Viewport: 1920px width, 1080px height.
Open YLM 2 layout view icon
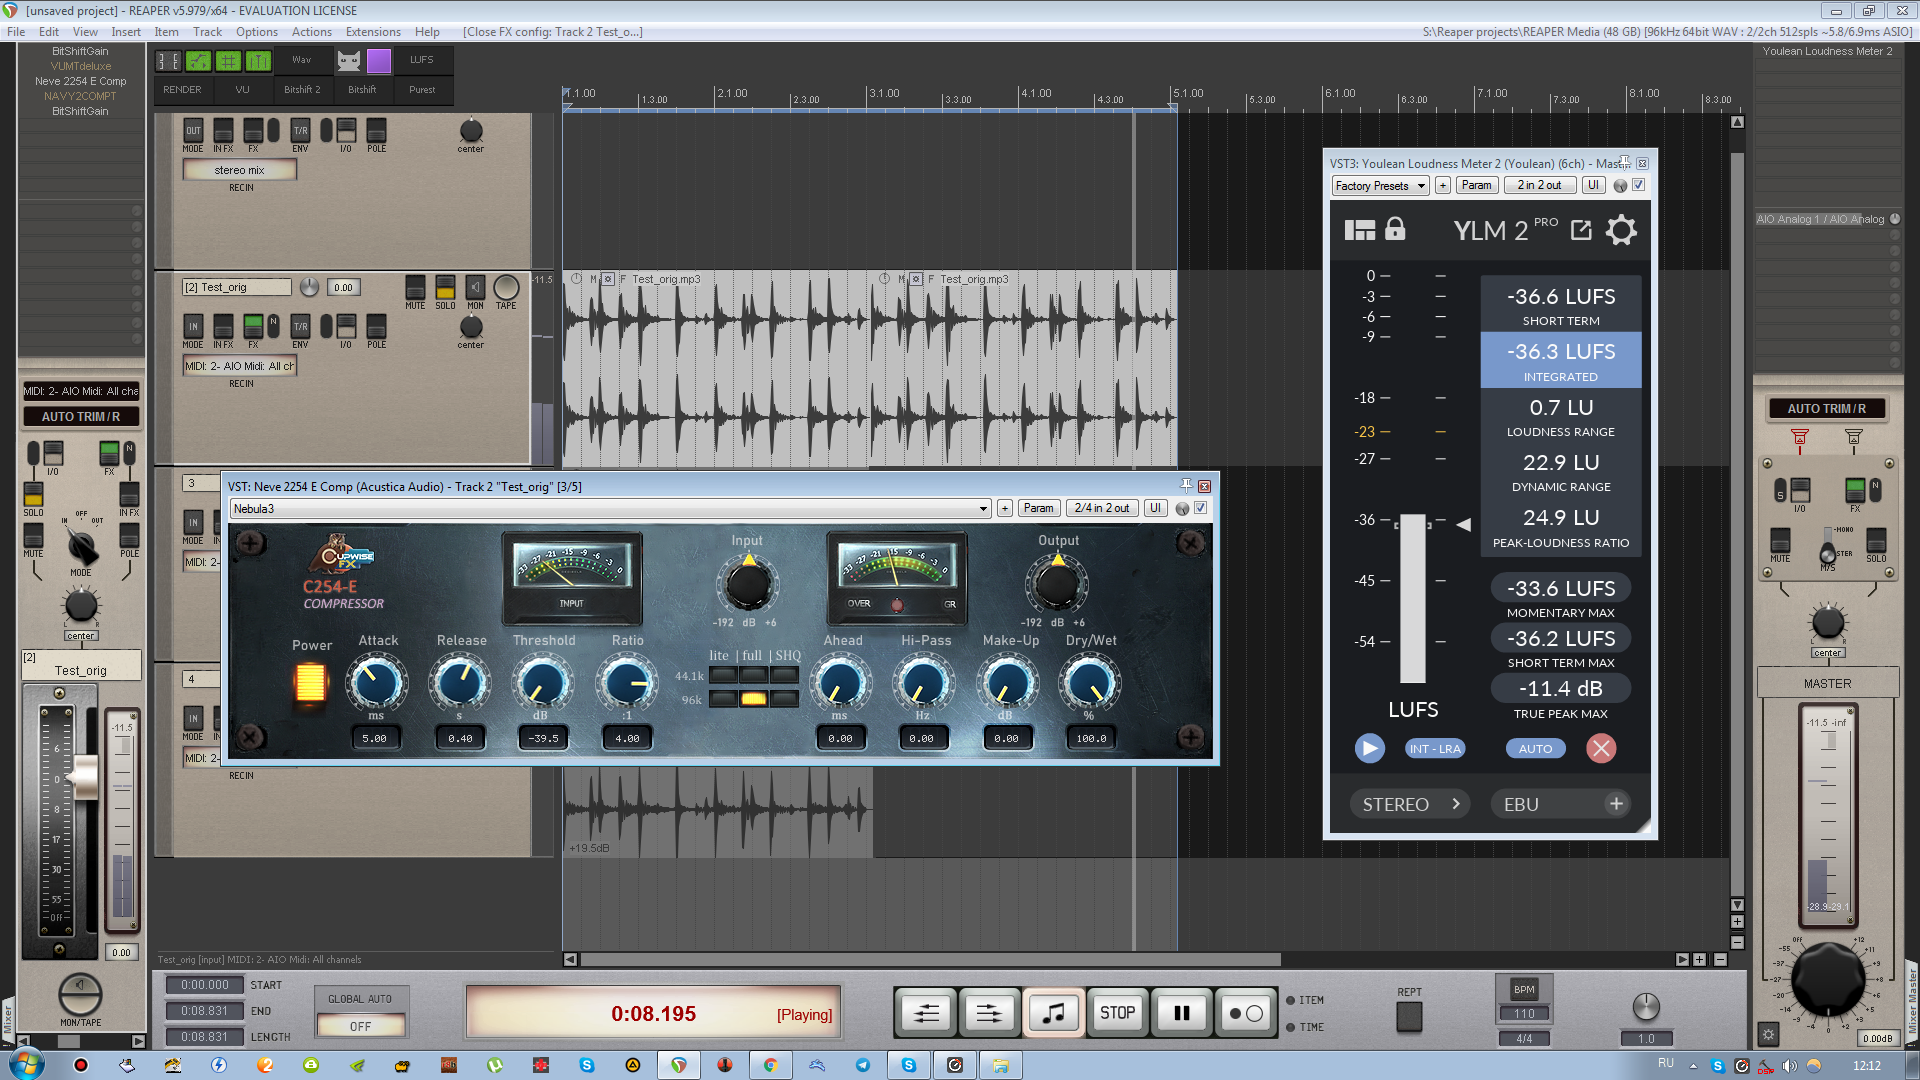point(1359,230)
